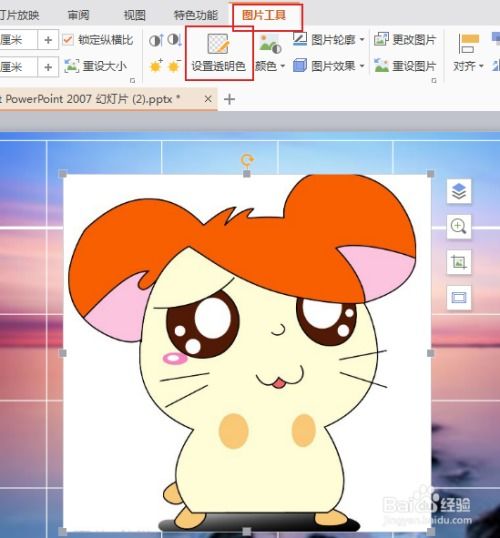500x538 pixels.
Task: Open picture settings dialog launcher beside 重设图片
Action: 434,81
